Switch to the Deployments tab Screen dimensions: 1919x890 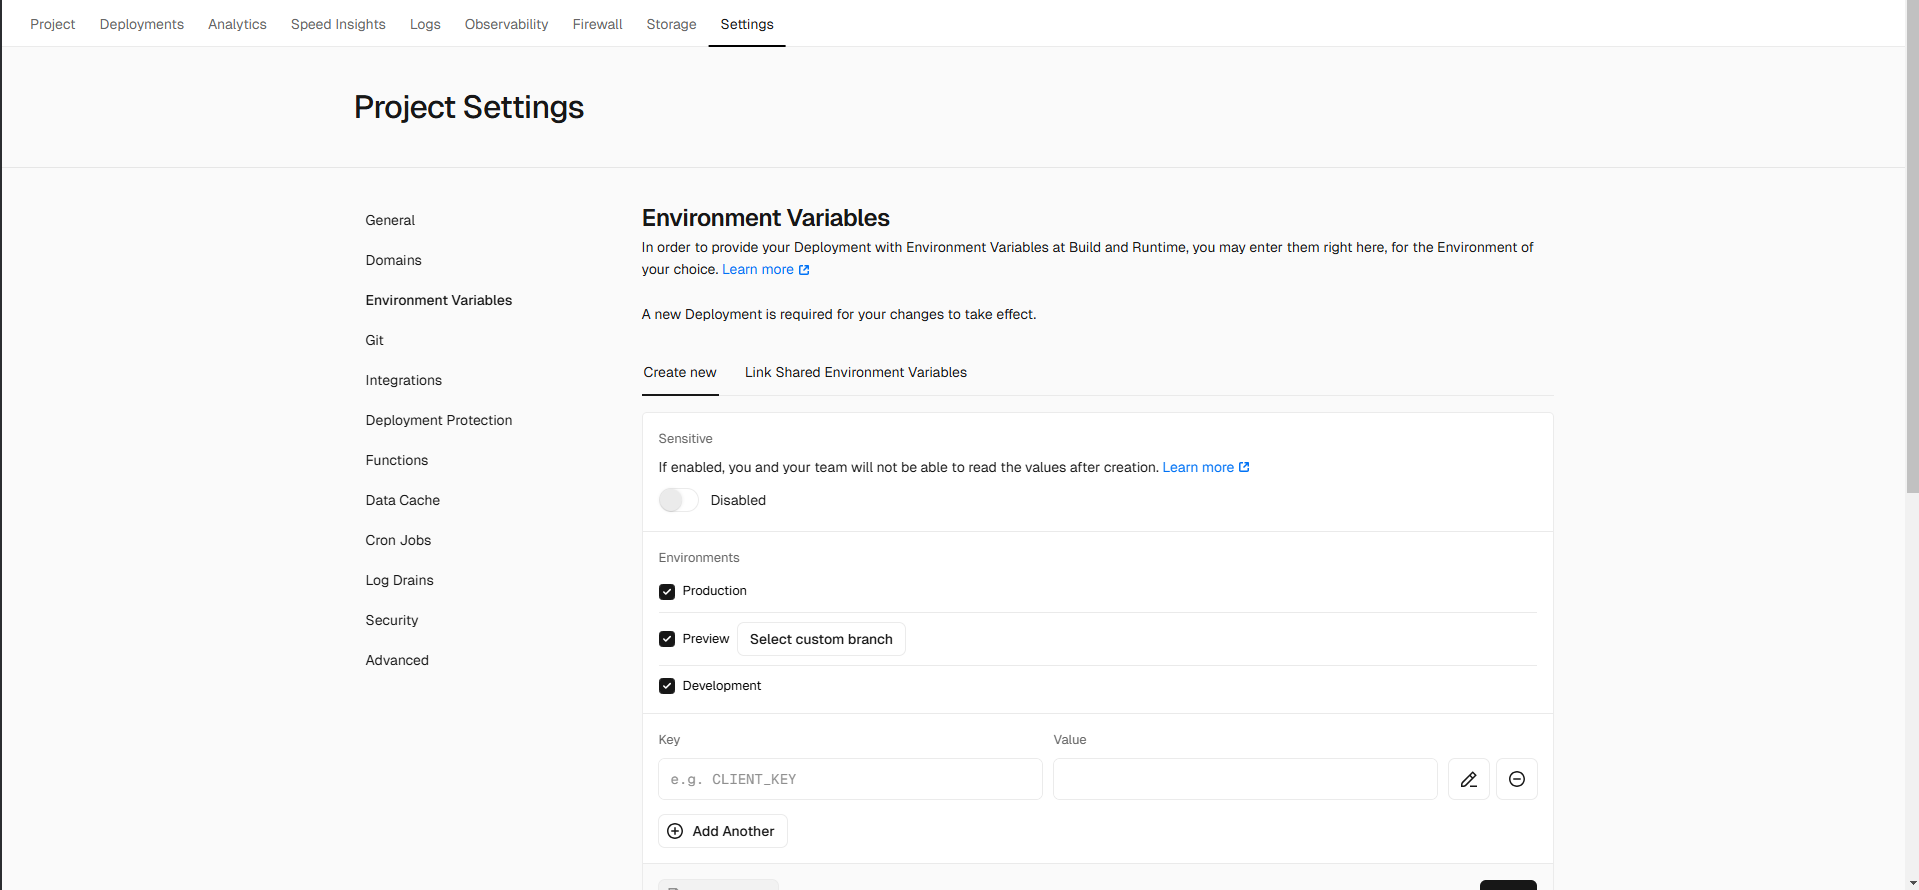tap(142, 24)
